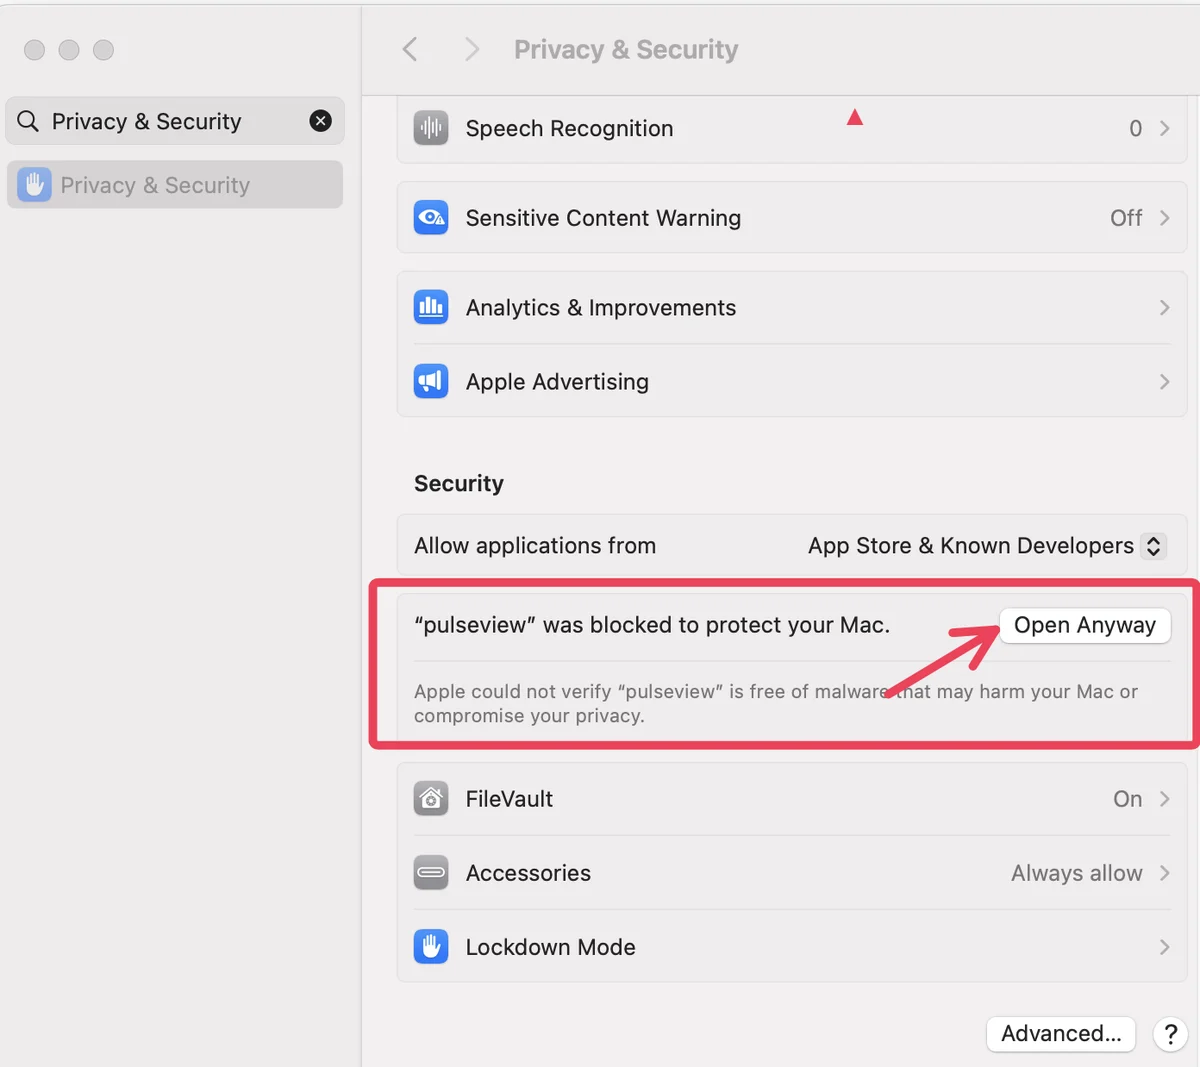Expand Apple Advertising row chevron
Screen dimensions: 1200x1067
coord(1165,381)
